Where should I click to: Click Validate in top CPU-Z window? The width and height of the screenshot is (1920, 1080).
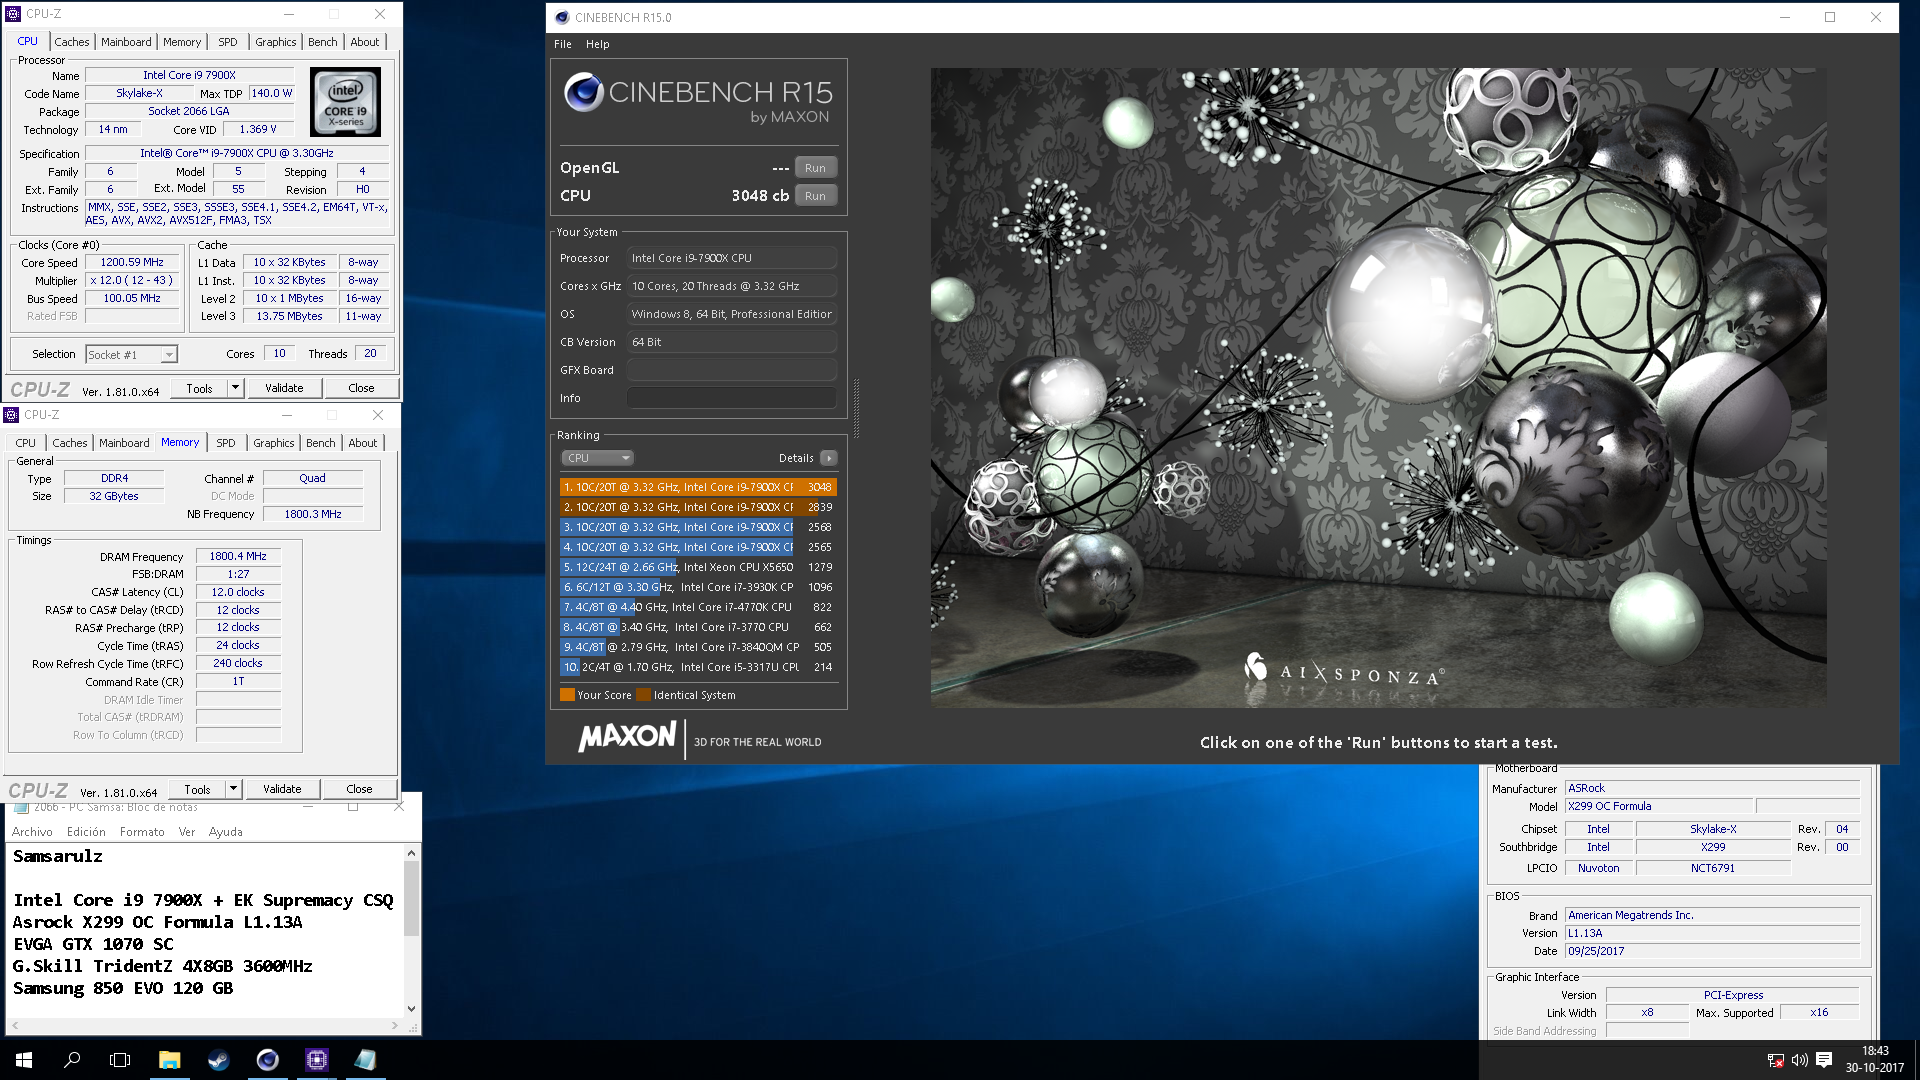tap(284, 388)
